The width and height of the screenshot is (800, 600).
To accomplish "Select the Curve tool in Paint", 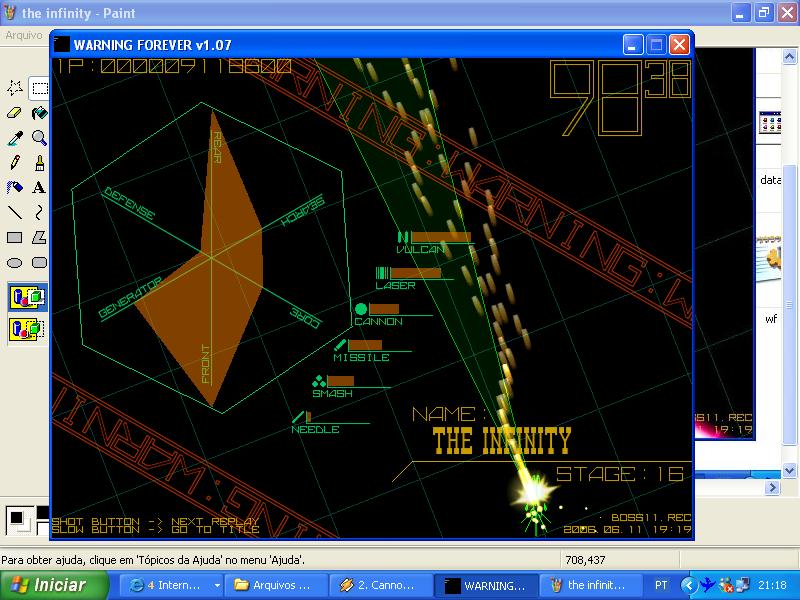I will [x=39, y=212].
